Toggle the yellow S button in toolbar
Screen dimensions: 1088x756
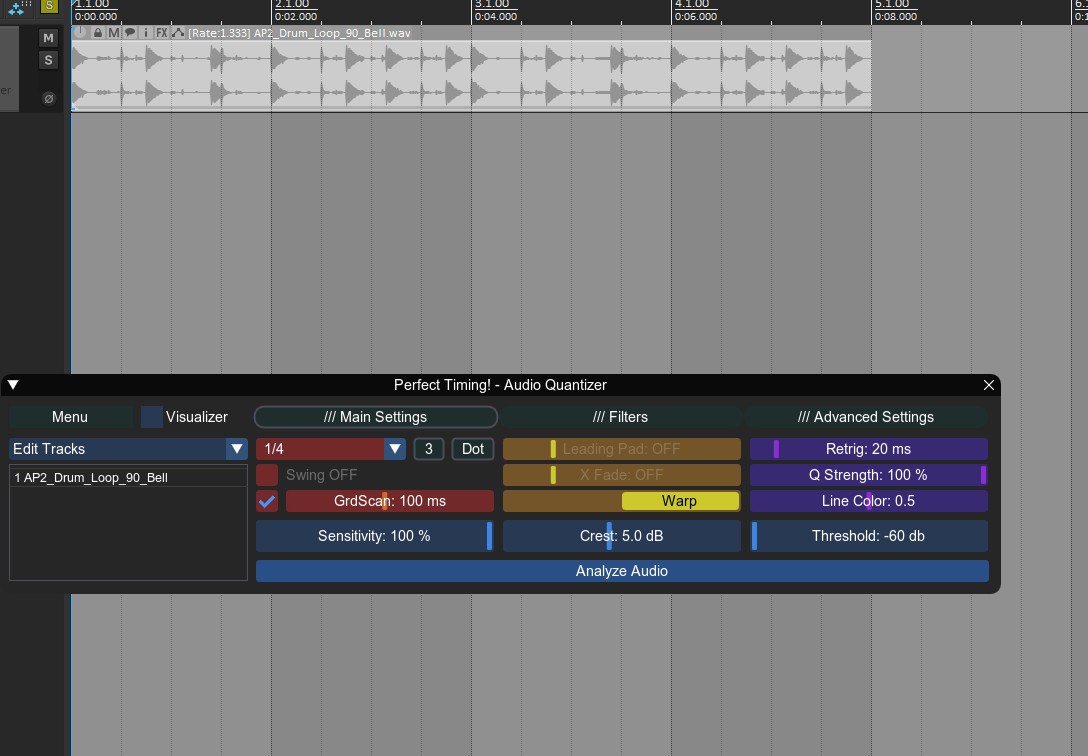(49, 6)
